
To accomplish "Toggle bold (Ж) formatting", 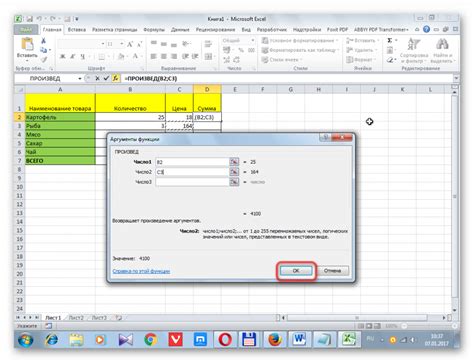I will click(62, 57).
